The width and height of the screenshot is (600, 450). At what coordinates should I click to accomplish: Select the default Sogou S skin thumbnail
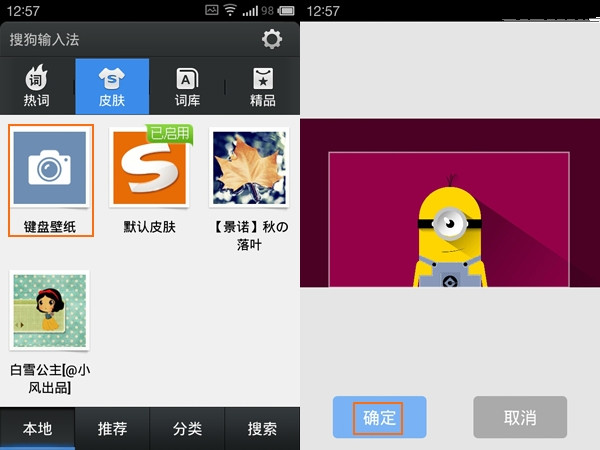(x=150, y=168)
